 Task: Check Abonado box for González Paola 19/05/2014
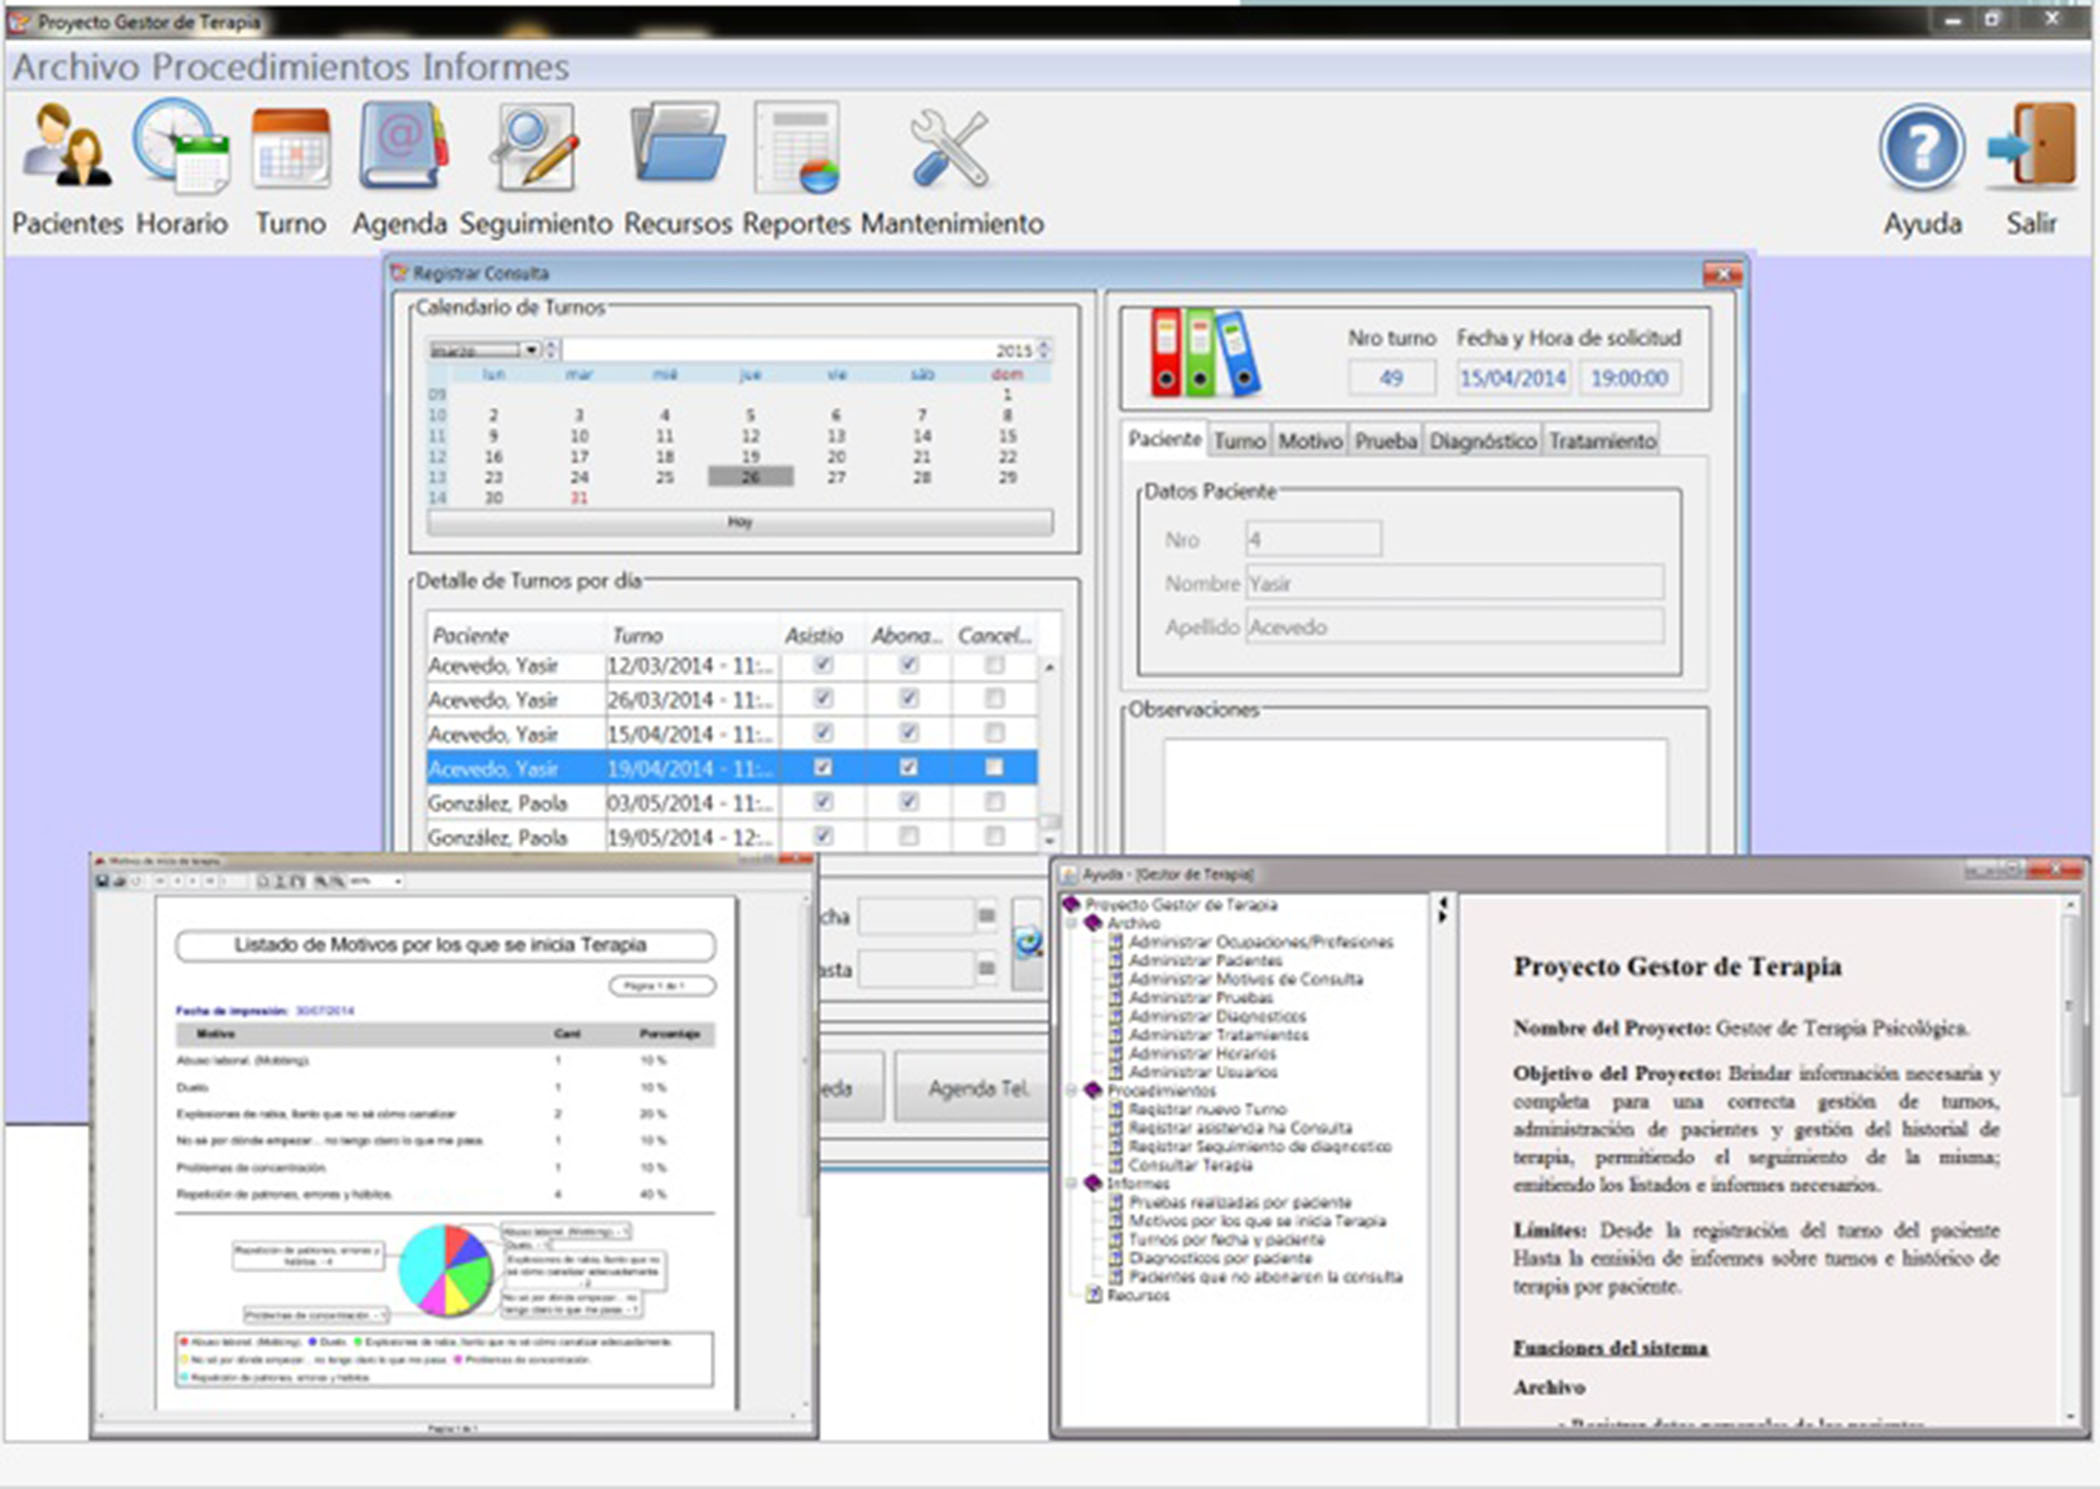coord(908,836)
